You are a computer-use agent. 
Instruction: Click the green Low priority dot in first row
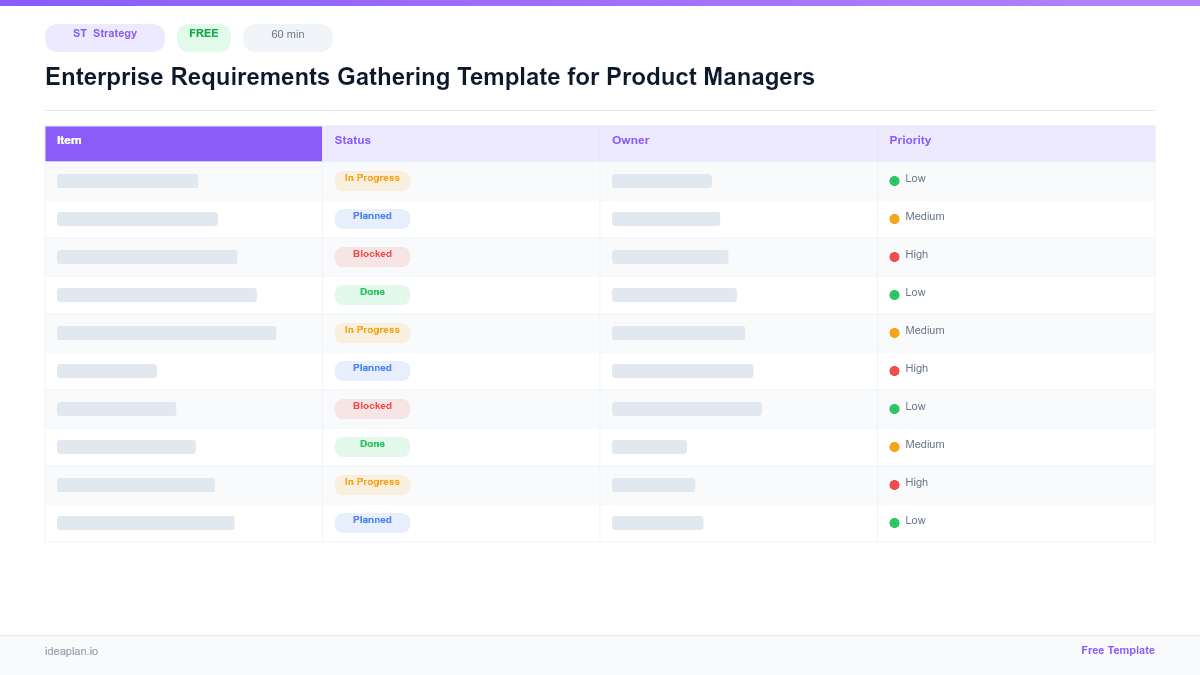coord(893,179)
